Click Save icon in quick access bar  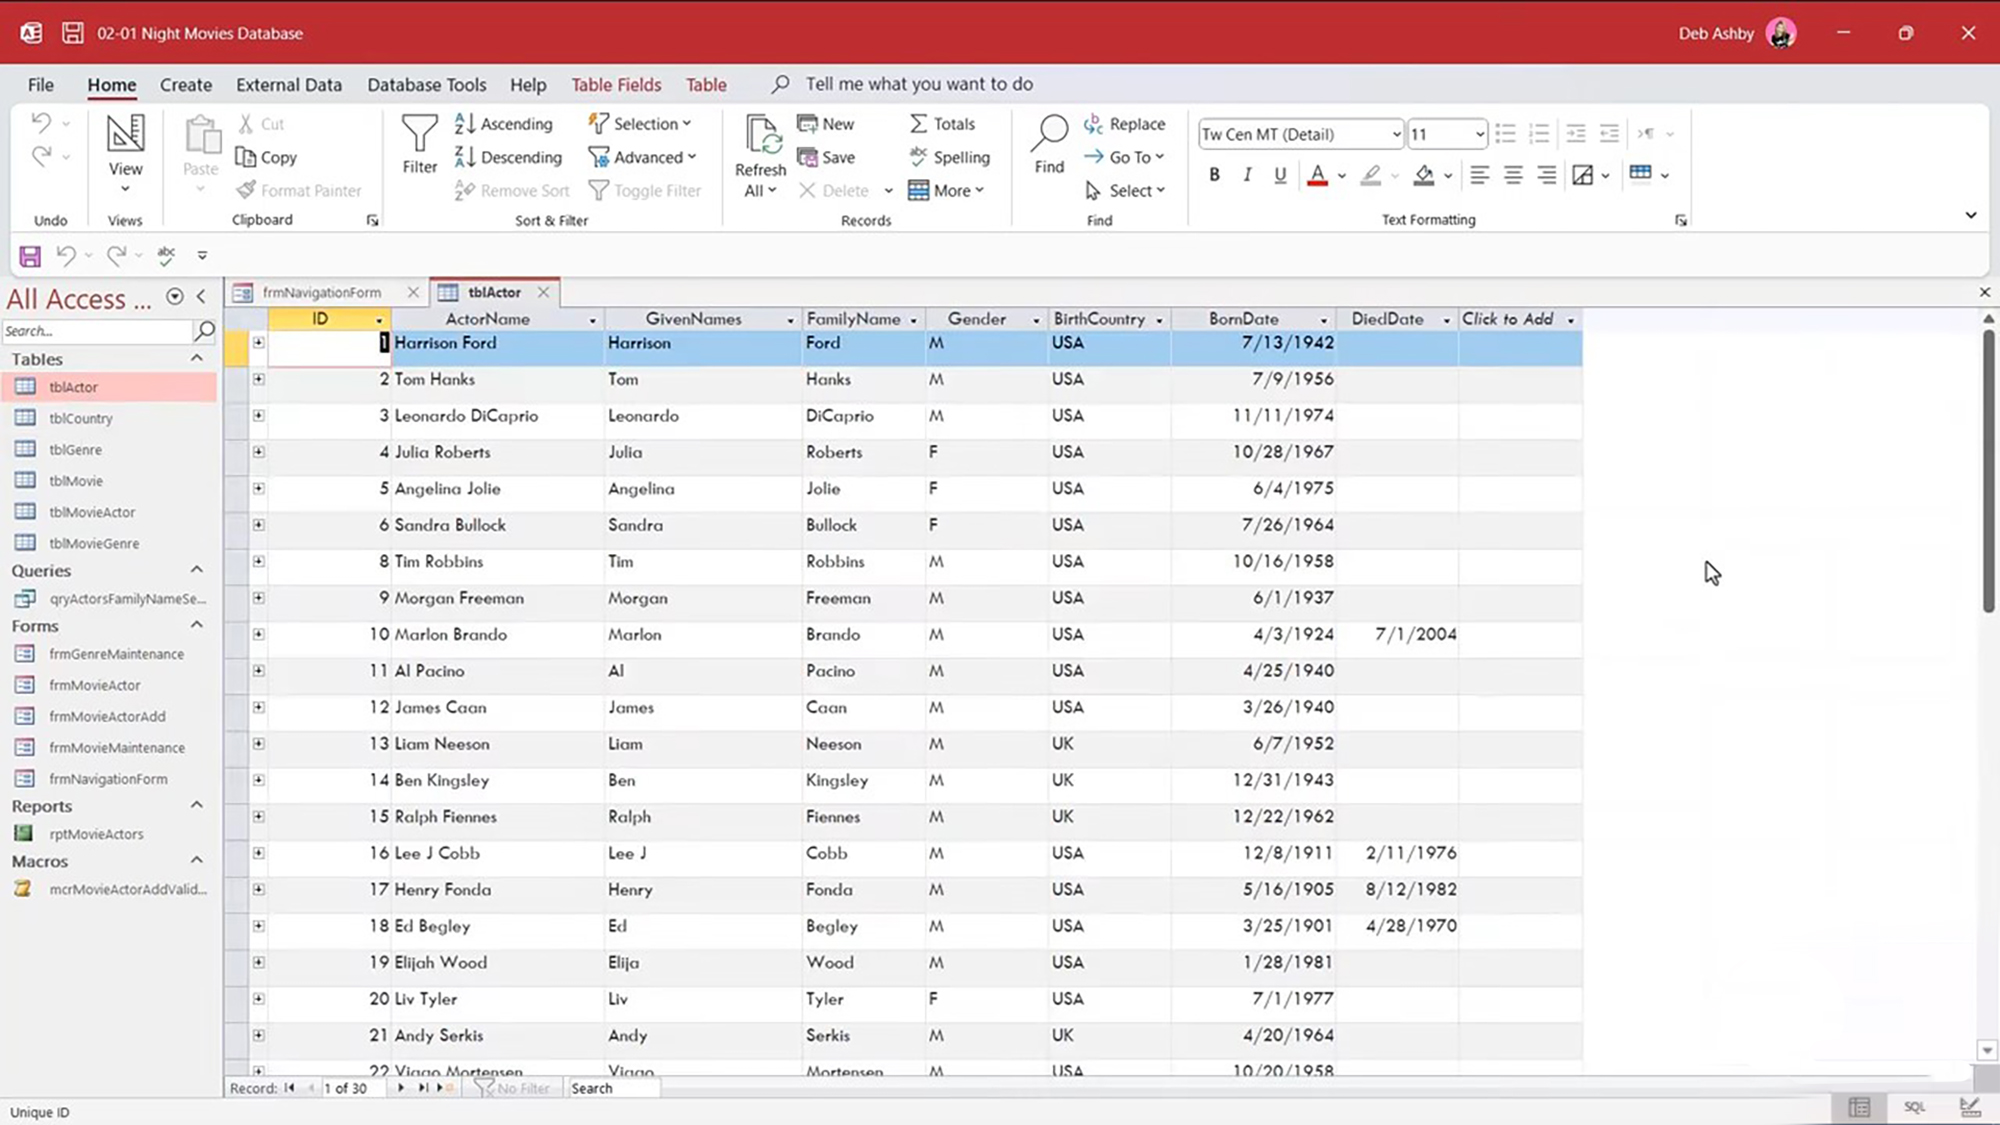pos(30,256)
